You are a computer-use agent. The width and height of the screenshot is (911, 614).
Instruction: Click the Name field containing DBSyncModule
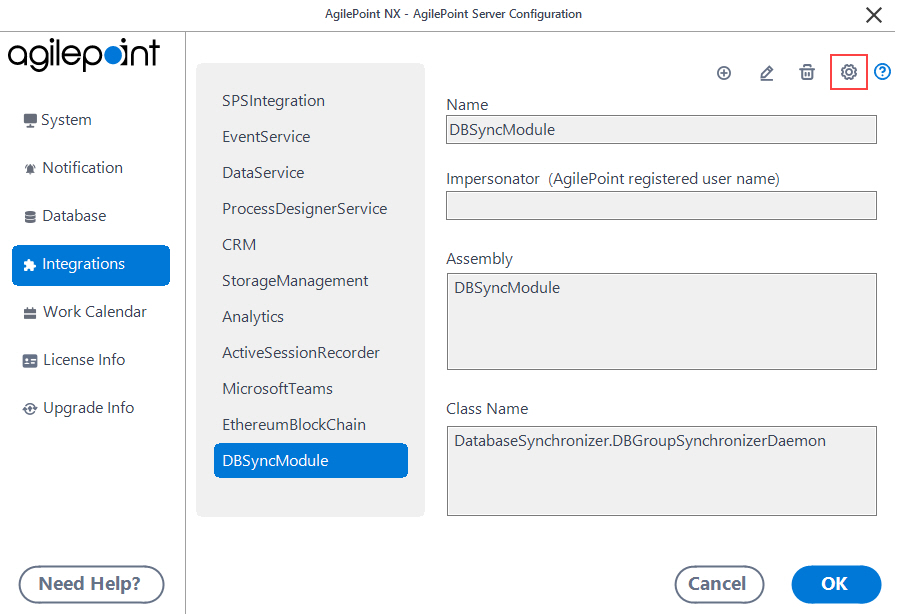(661, 130)
